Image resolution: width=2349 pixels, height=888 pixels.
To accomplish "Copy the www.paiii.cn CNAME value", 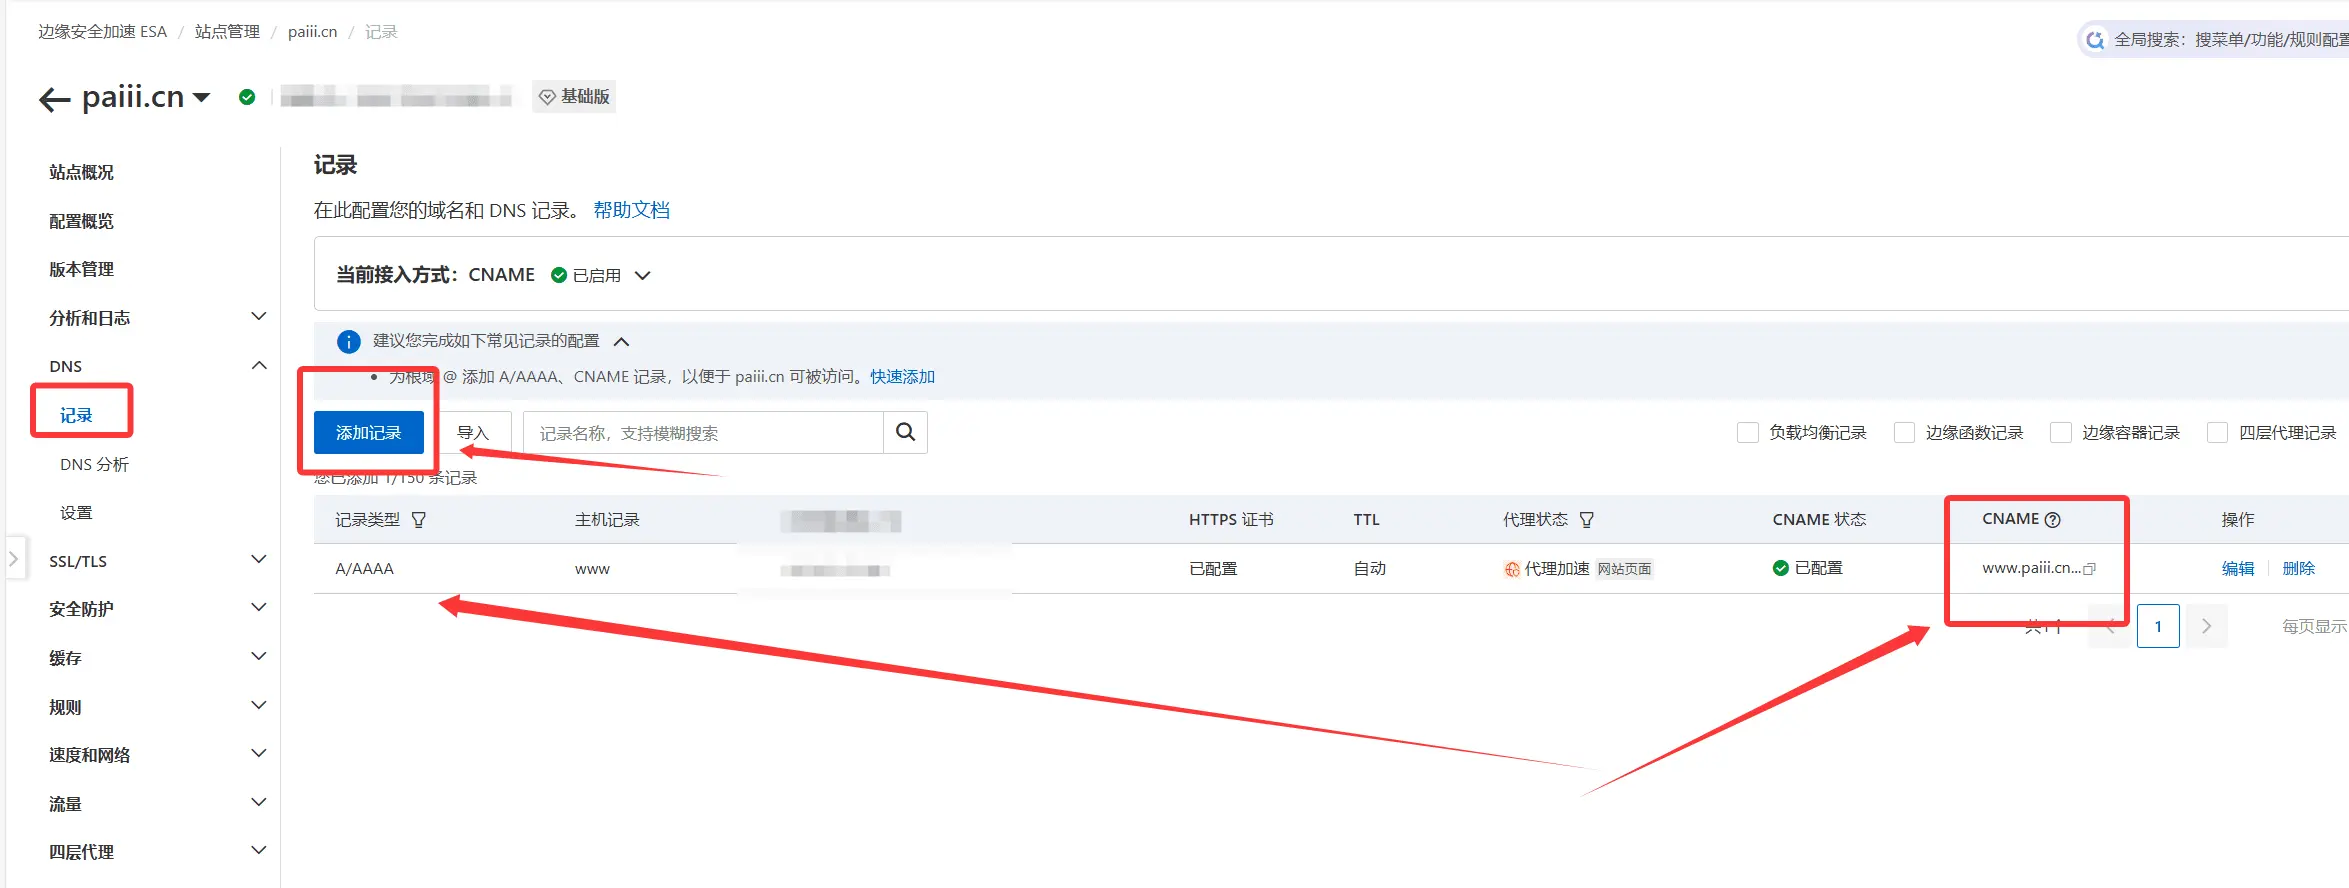I will pos(2089,569).
